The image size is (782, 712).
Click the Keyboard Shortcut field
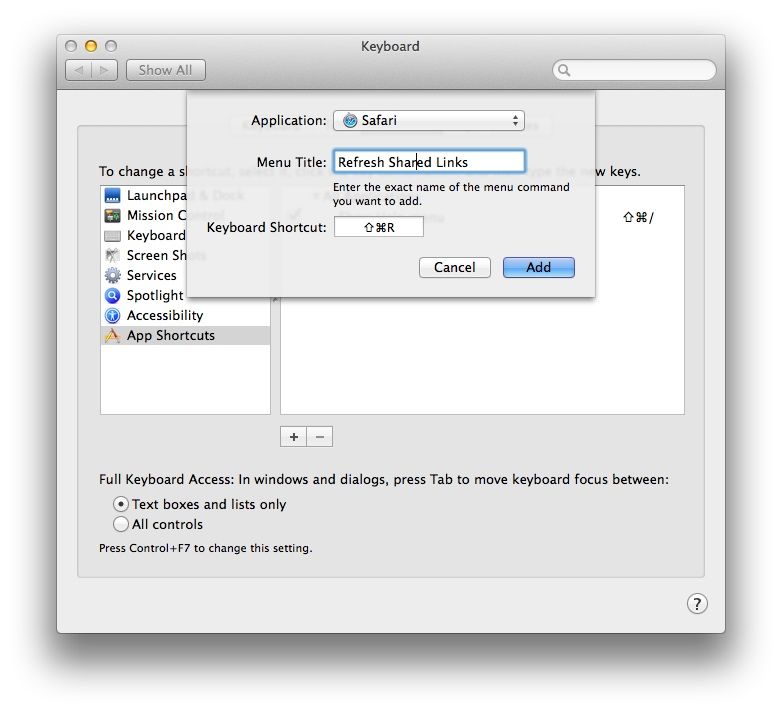click(378, 228)
